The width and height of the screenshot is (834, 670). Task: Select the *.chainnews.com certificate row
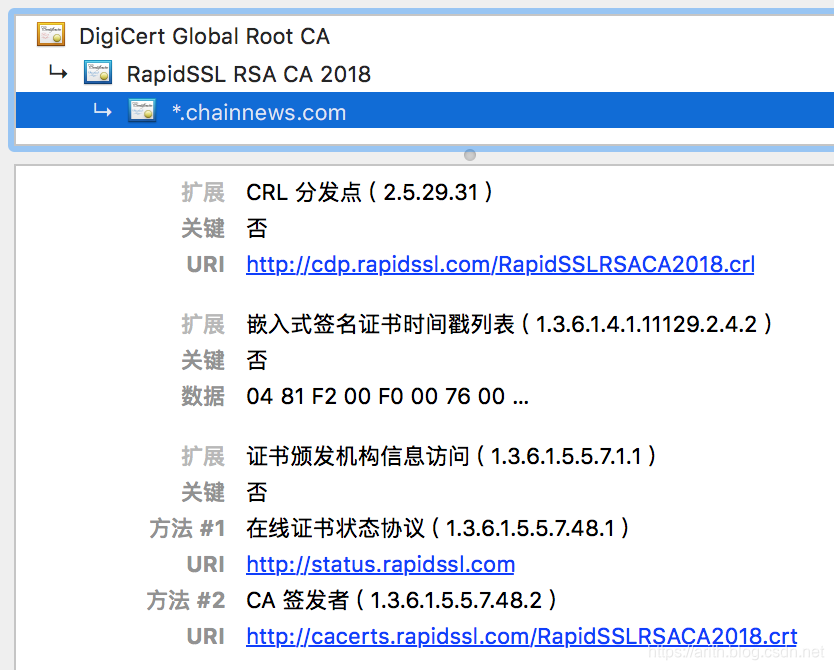pos(424,110)
